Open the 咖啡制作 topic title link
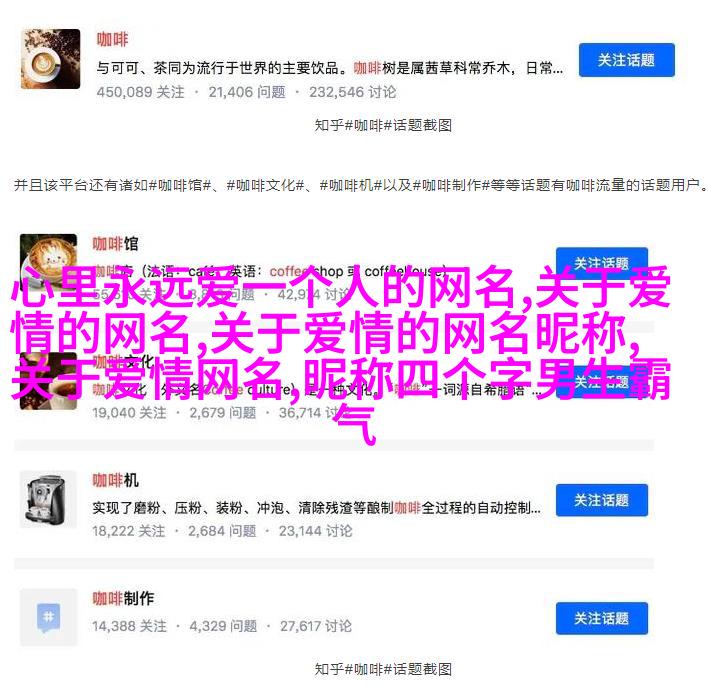The height and width of the screenshot is (700, 708). point(123,598)
